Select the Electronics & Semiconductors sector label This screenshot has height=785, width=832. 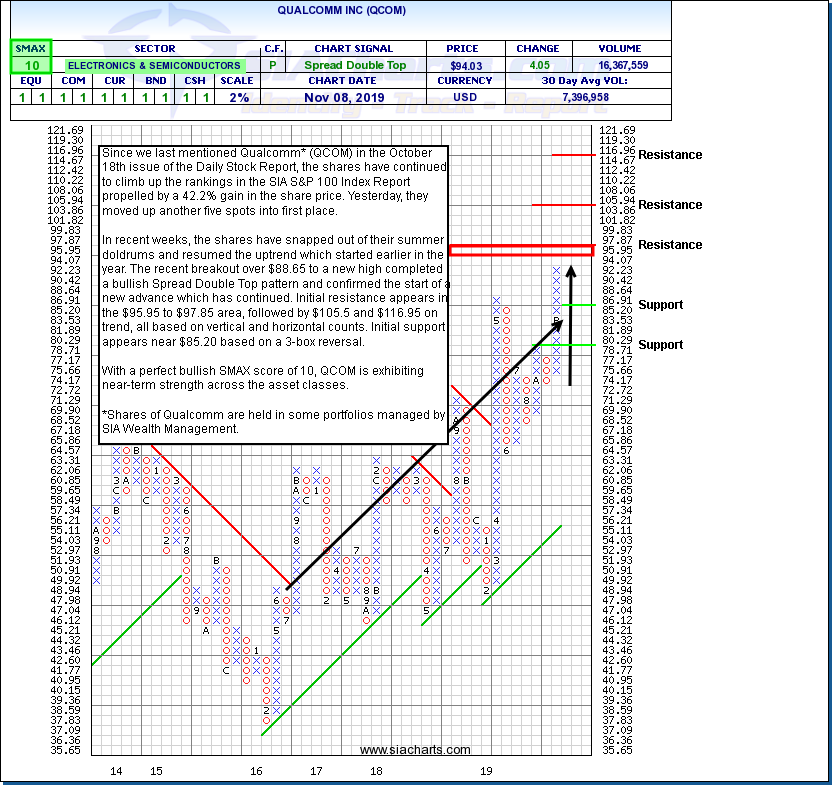coord(154,66)
